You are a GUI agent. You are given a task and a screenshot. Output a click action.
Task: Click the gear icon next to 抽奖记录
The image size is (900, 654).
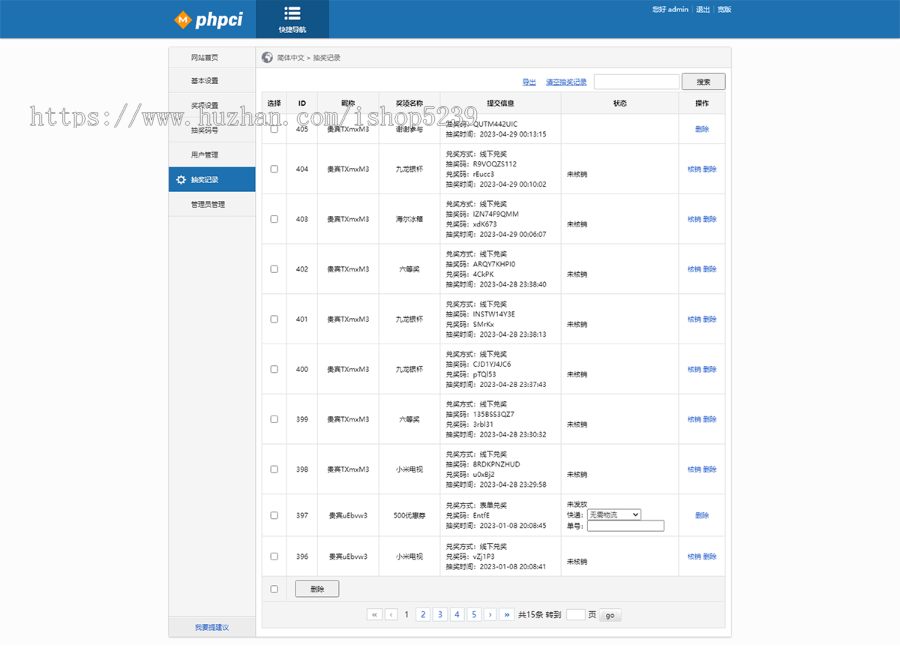coord(181,180)
